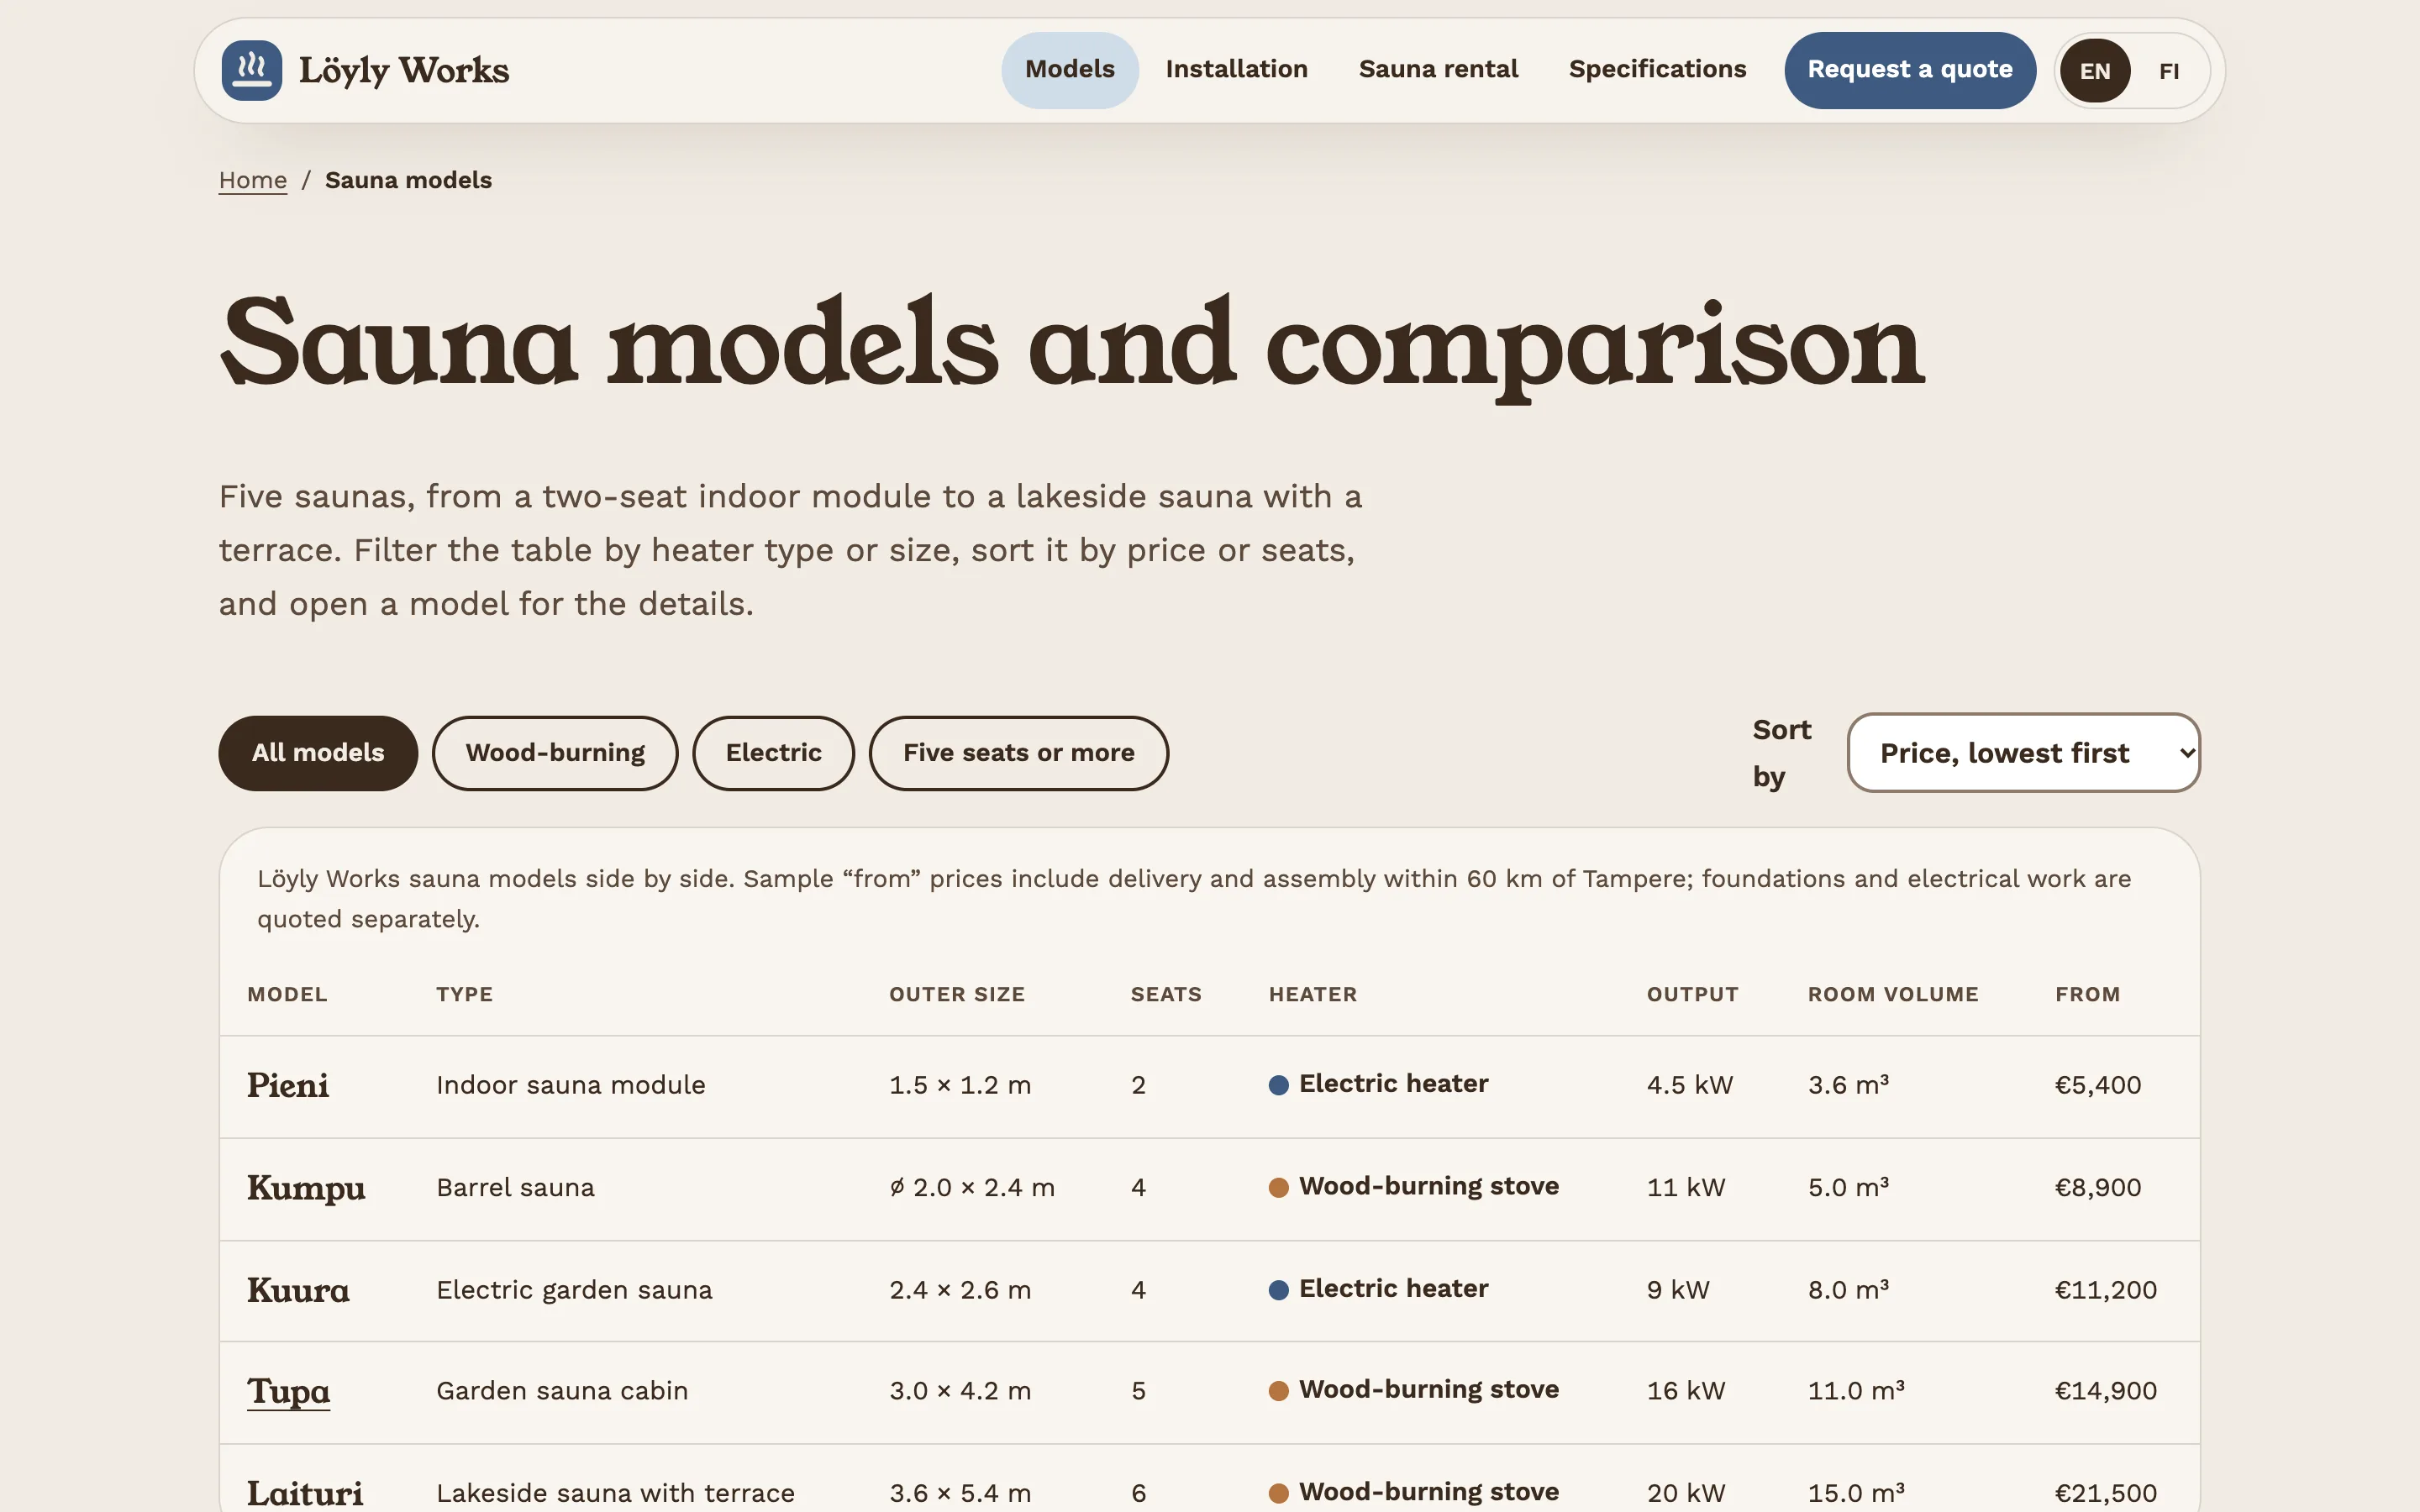This screenshot has width=2420, height=1512.
Task: Click the 4.5 kW output value
Action: click(1690, 1085)
